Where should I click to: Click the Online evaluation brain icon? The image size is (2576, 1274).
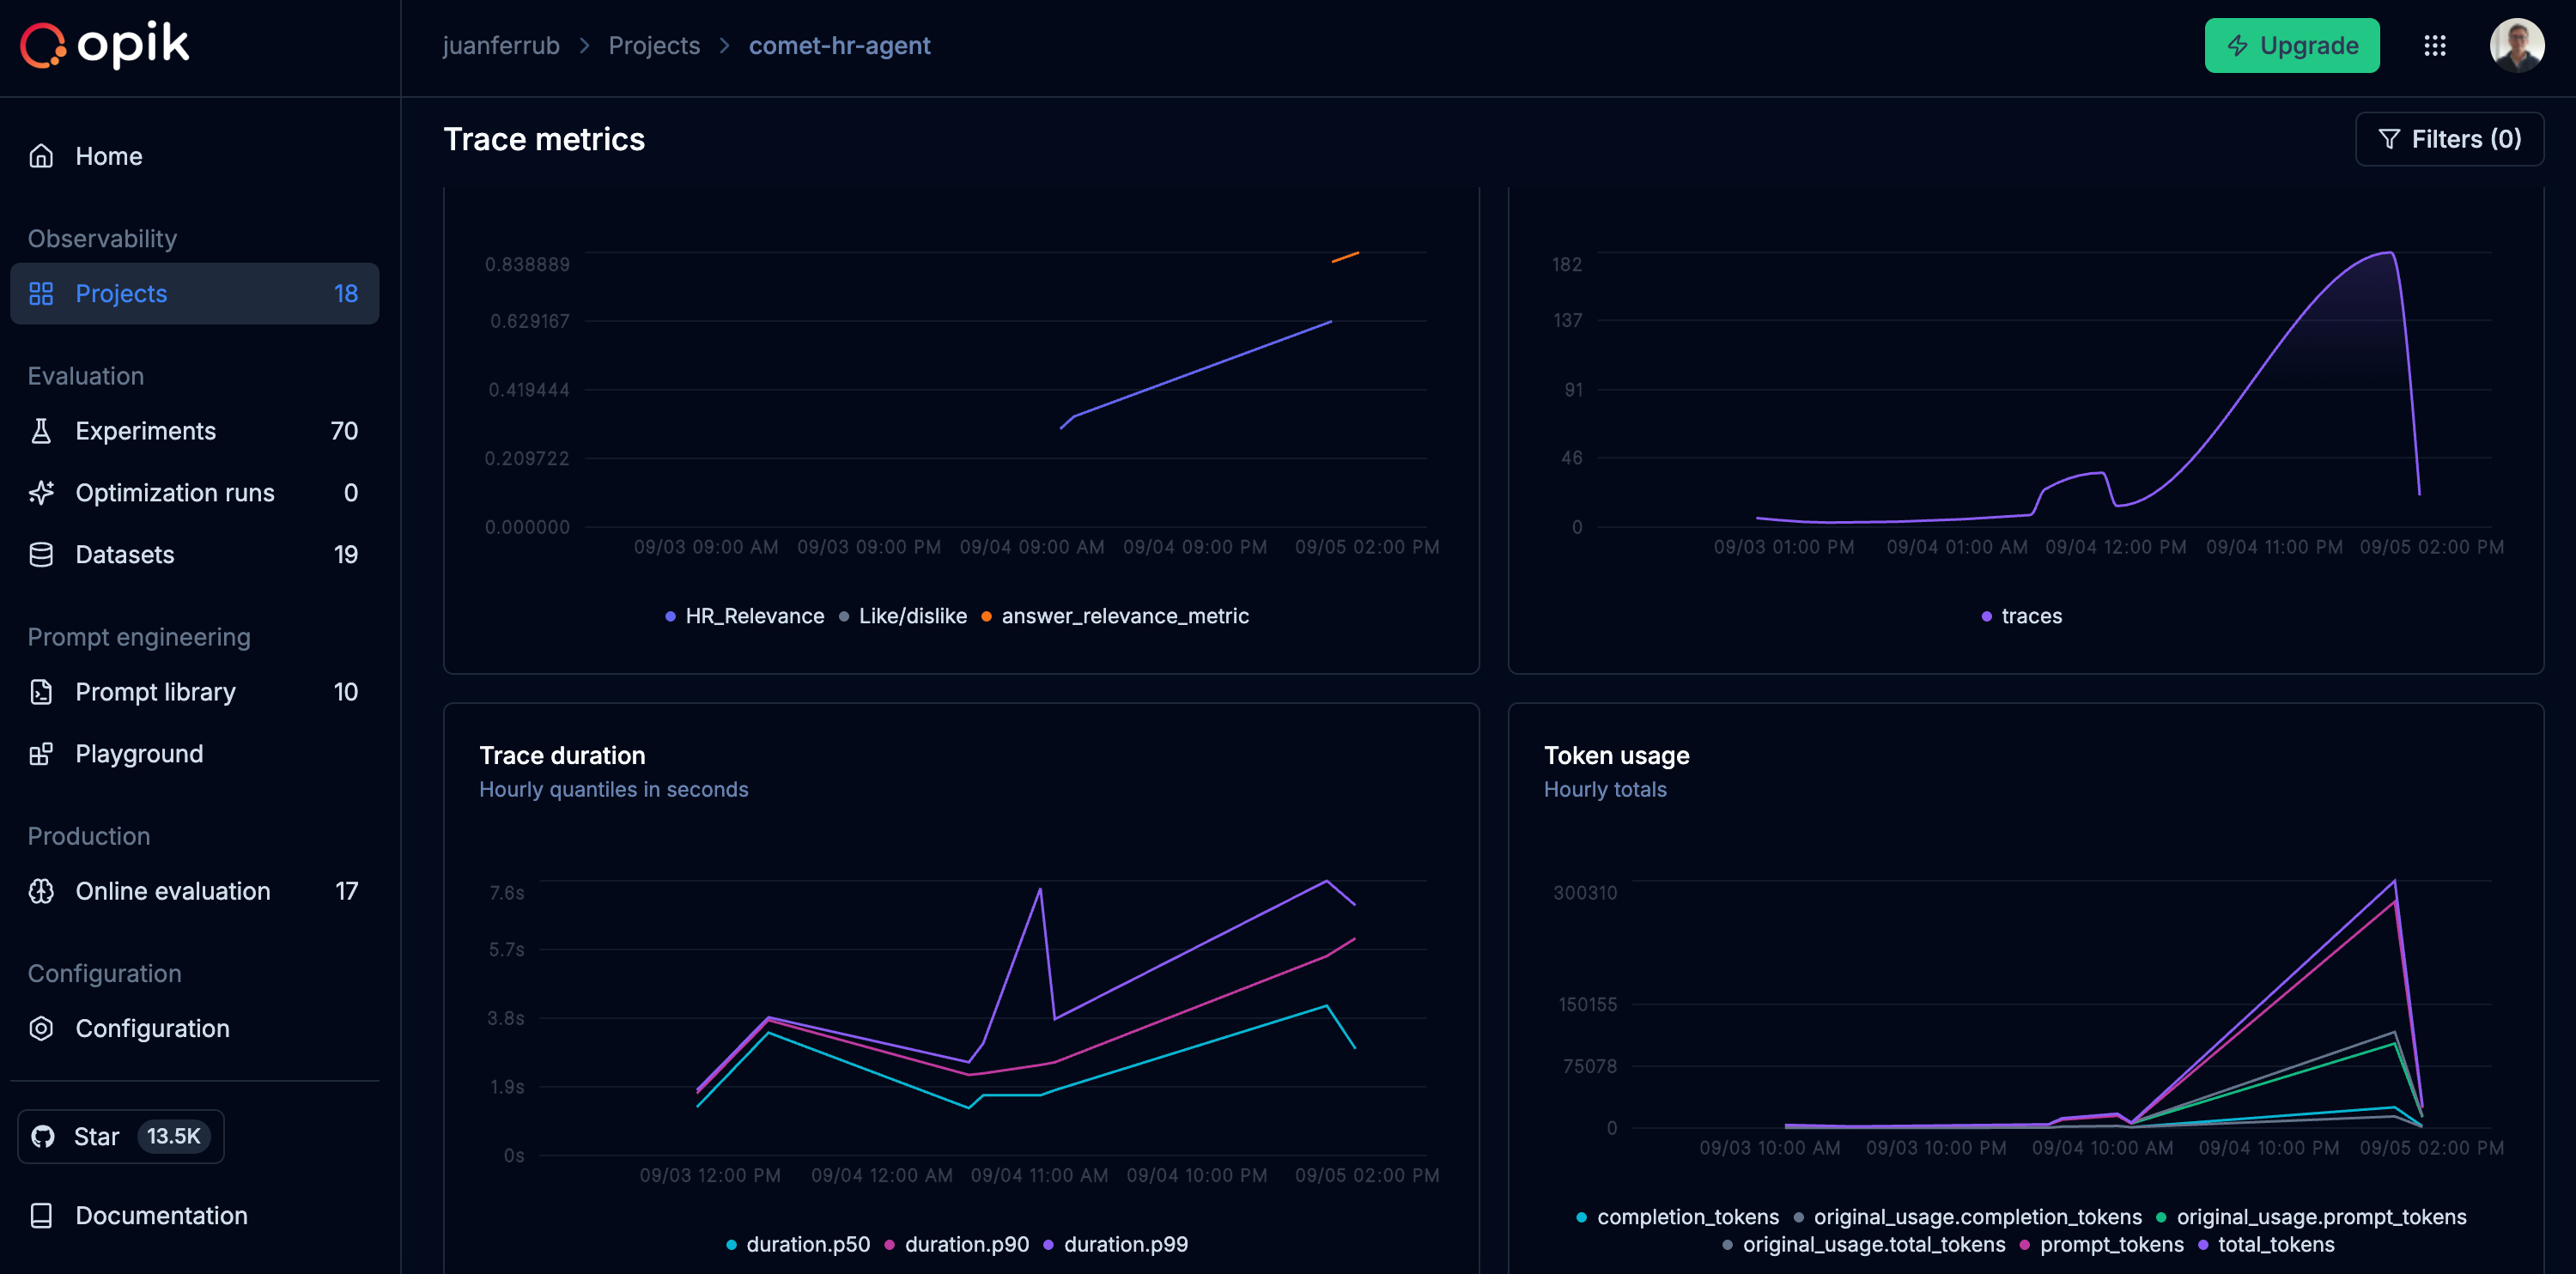pos(41,891)
